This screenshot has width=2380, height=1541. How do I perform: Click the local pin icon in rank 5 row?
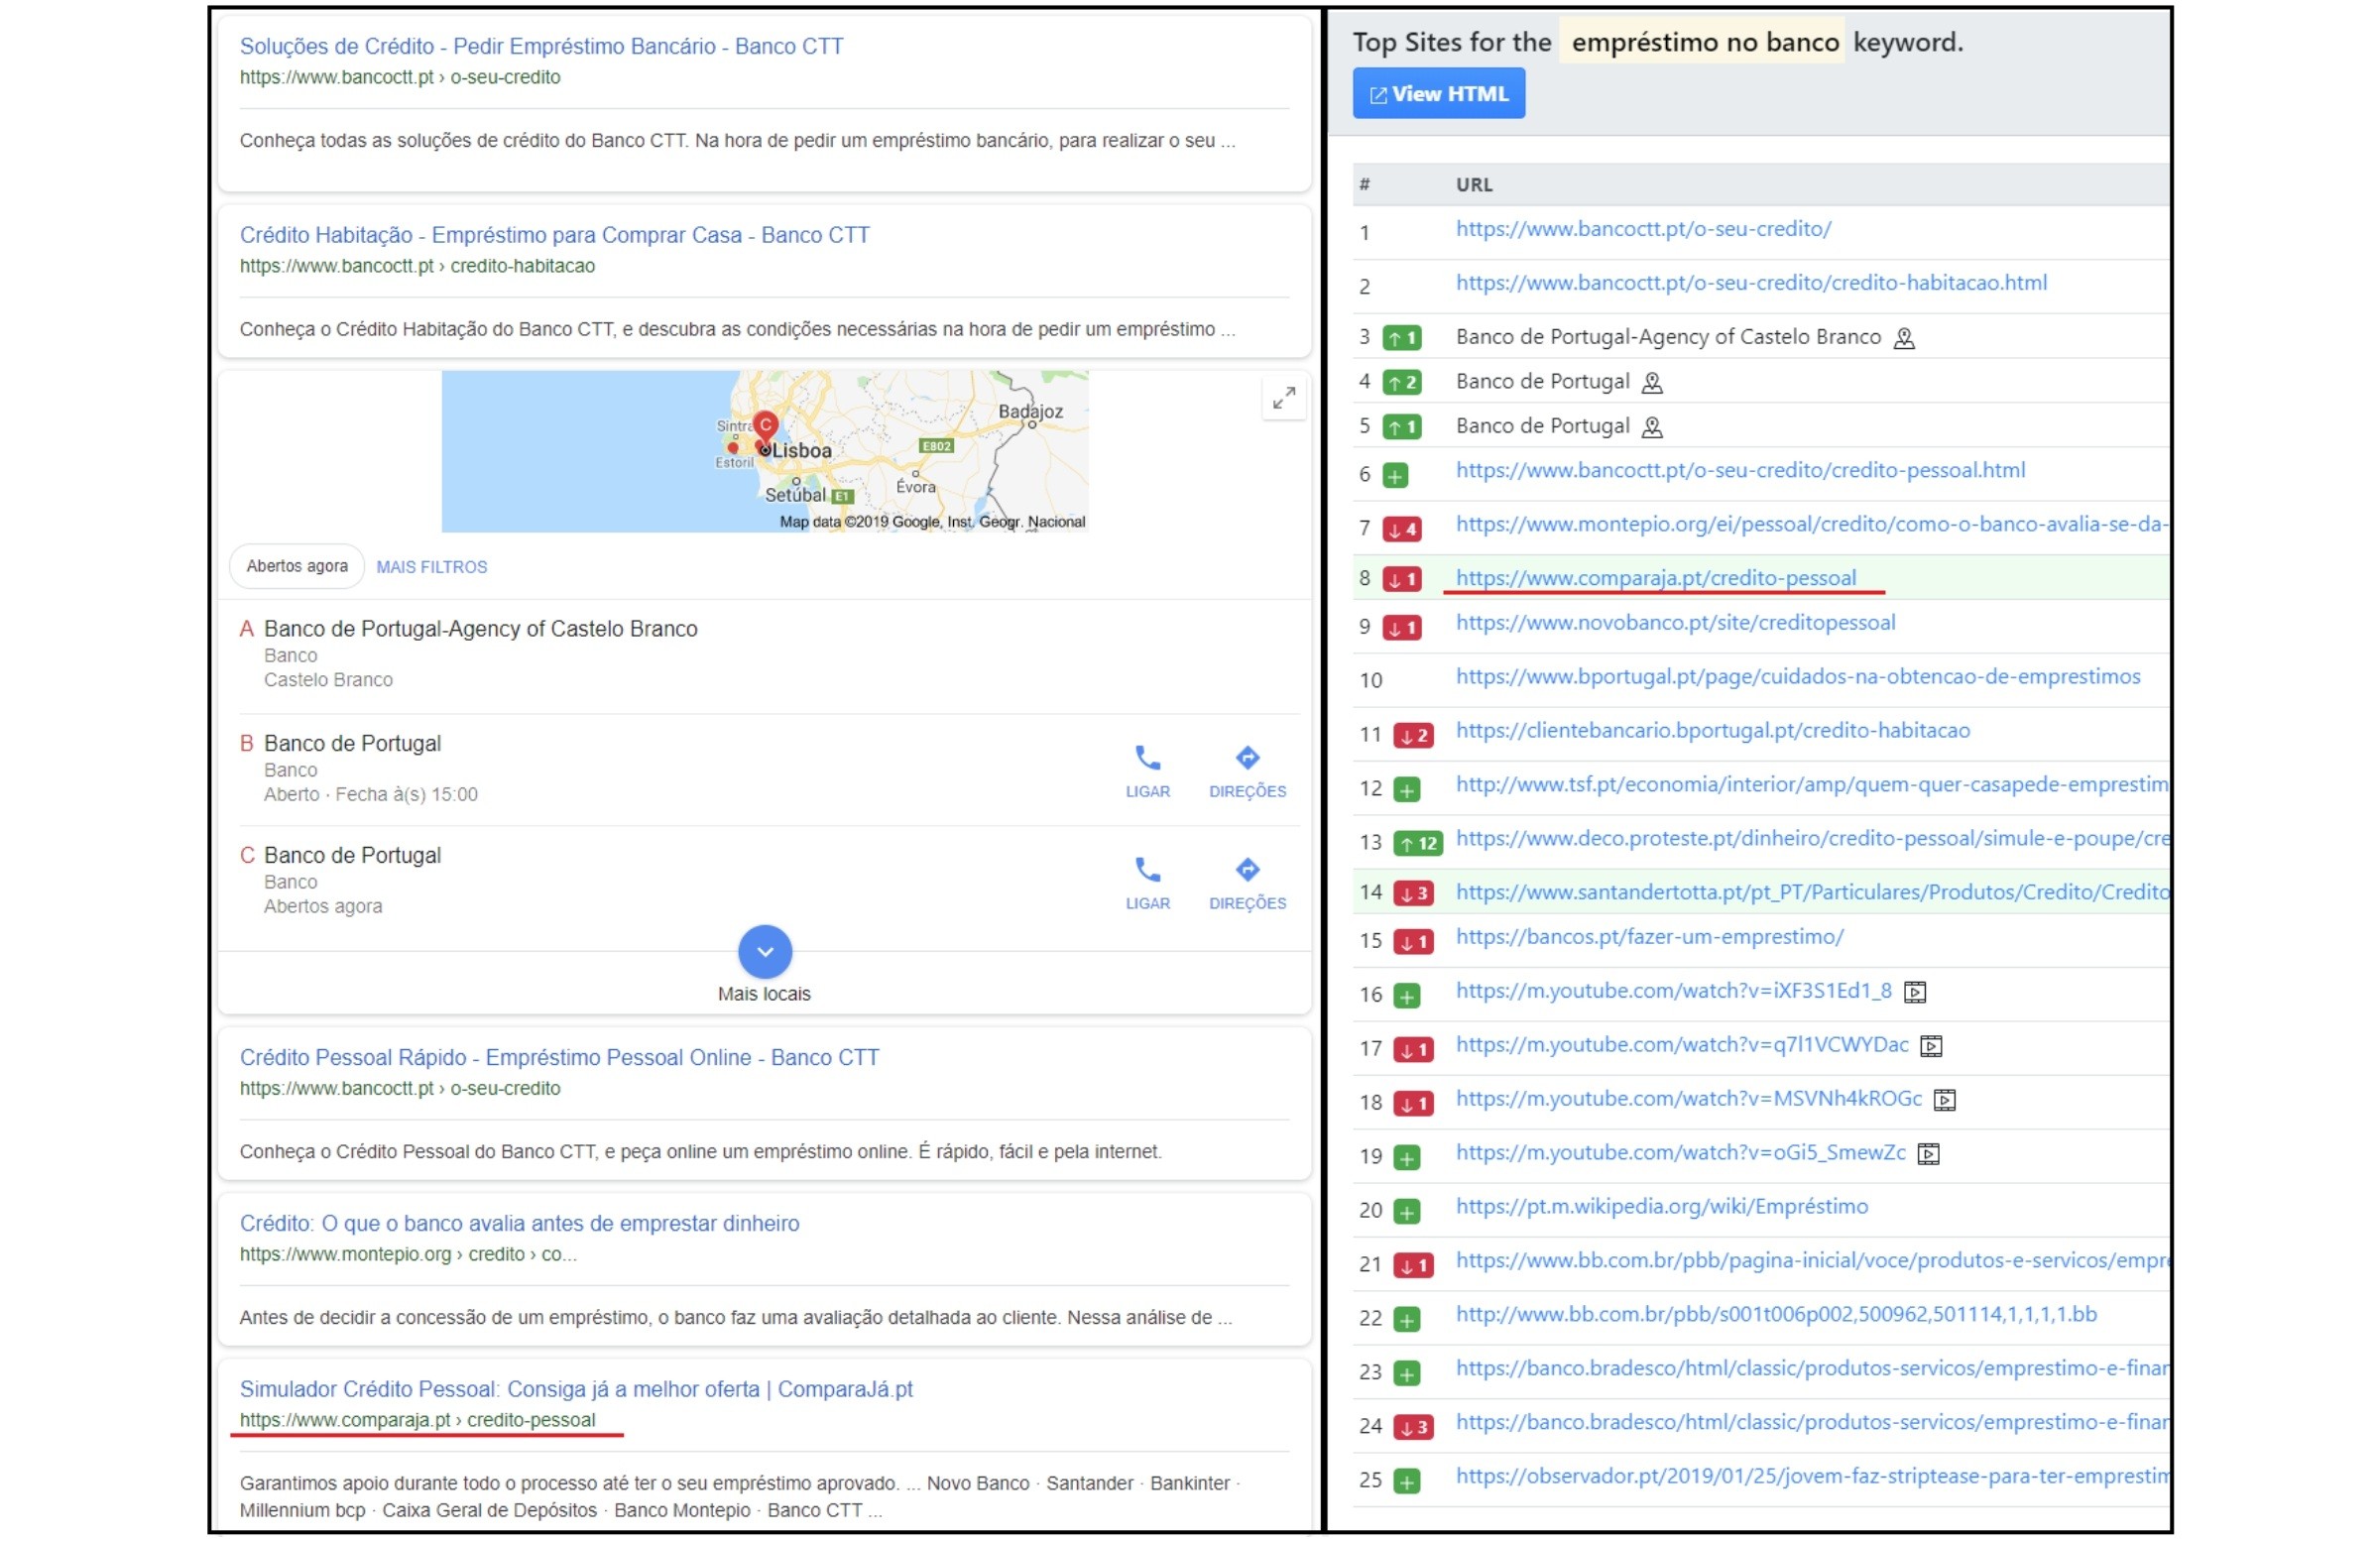[x=1652, y=428]
